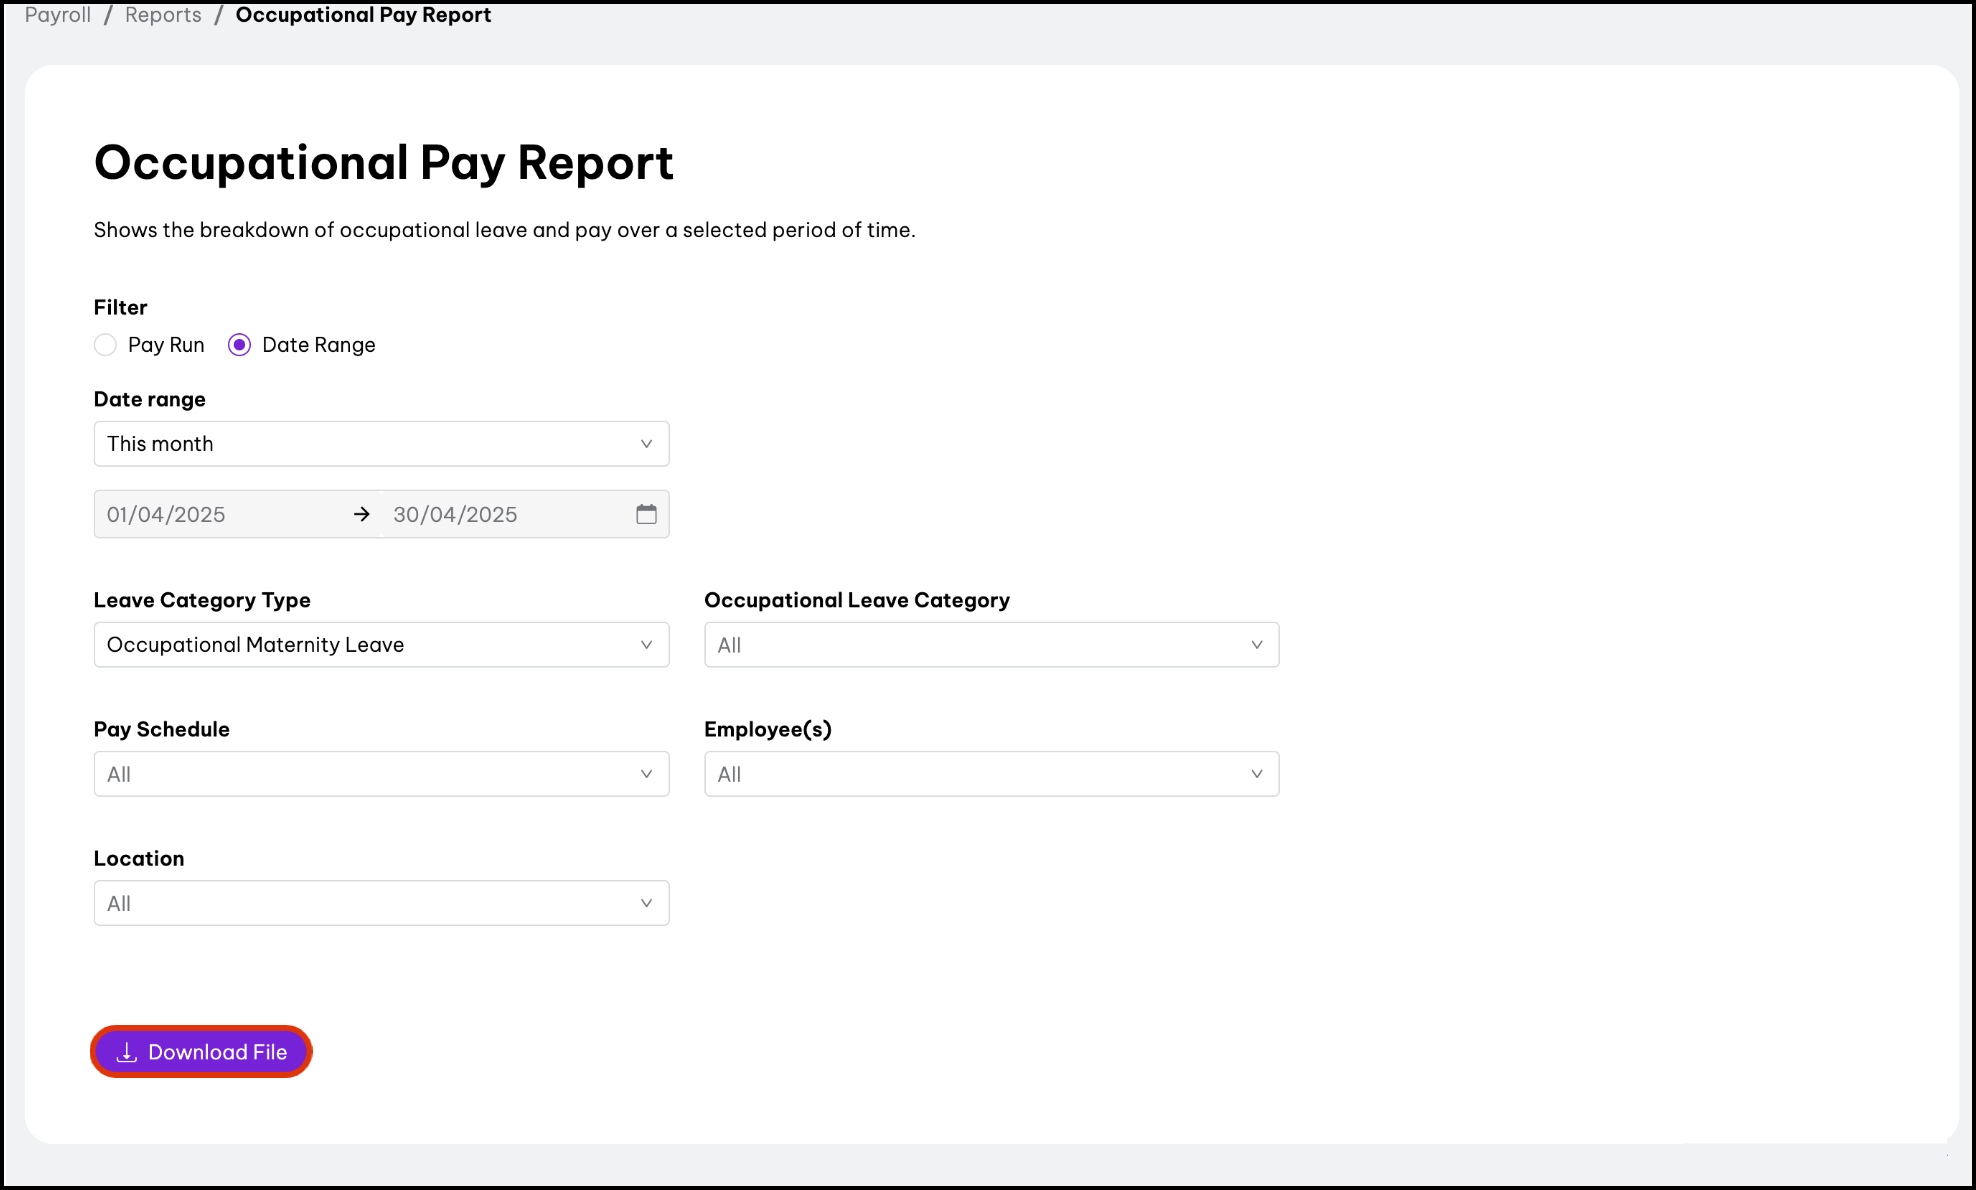Click chevron on Employee(s) dropdown
This screenshot has height=1190, width=1976.
[1256, 774]
